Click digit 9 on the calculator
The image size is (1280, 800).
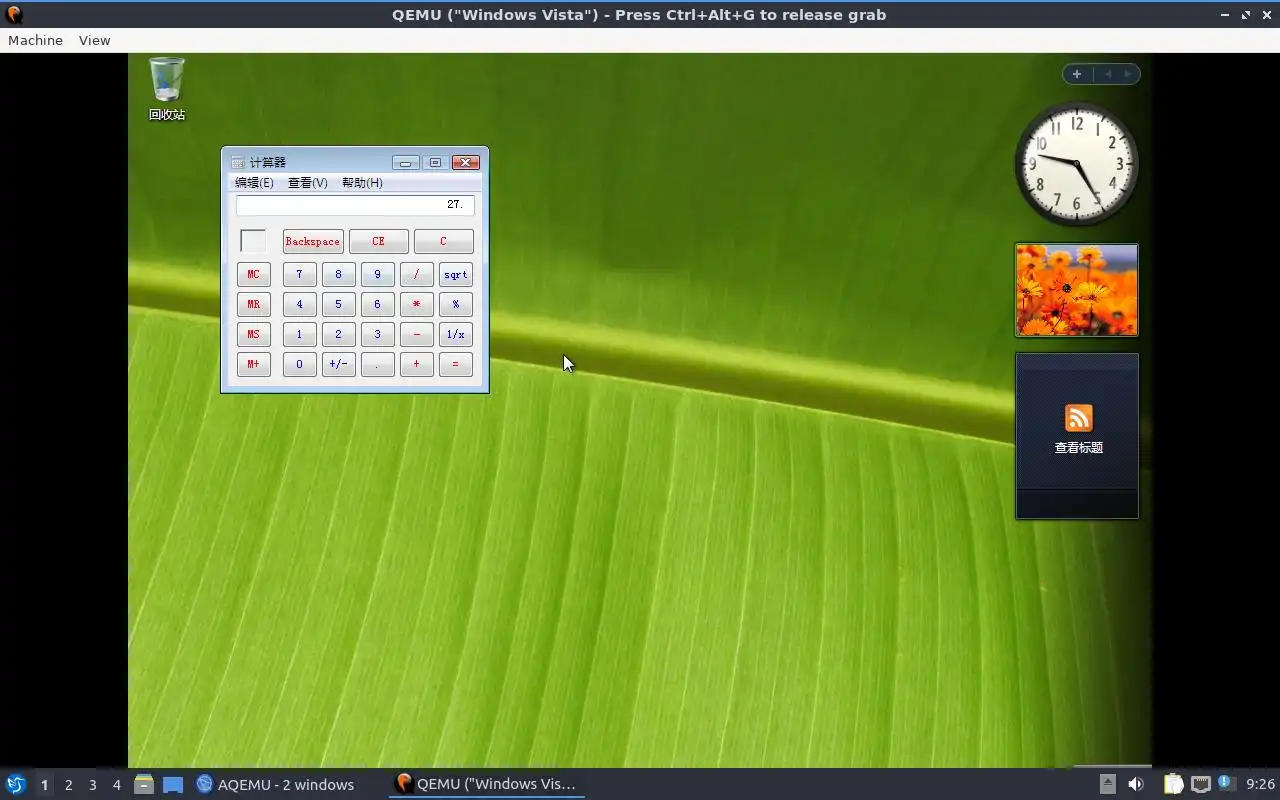point(377,274)
